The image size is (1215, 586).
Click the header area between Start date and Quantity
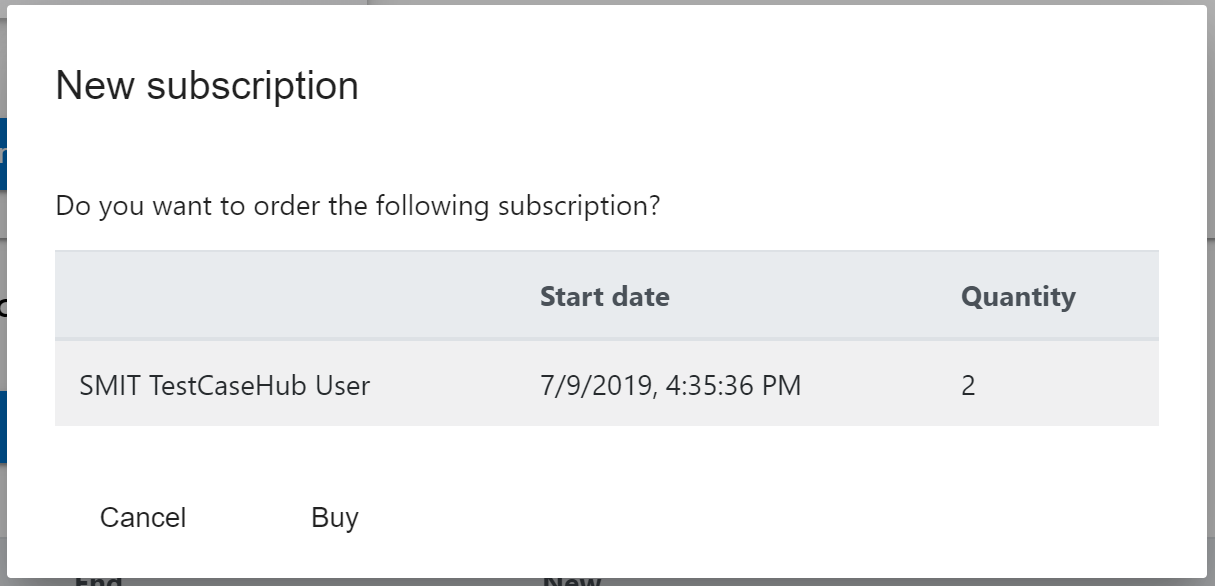815,297
